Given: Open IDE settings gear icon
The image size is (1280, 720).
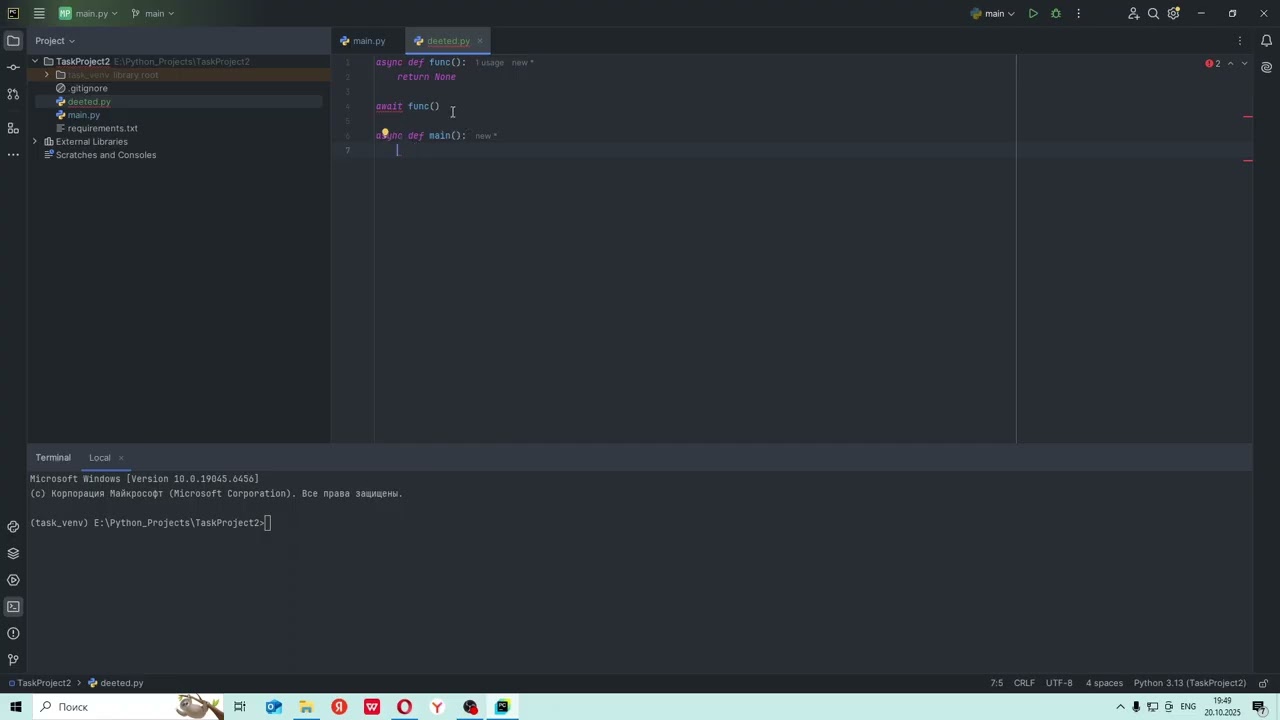Looking at the screenshot, I should [x=1174, y=14].
